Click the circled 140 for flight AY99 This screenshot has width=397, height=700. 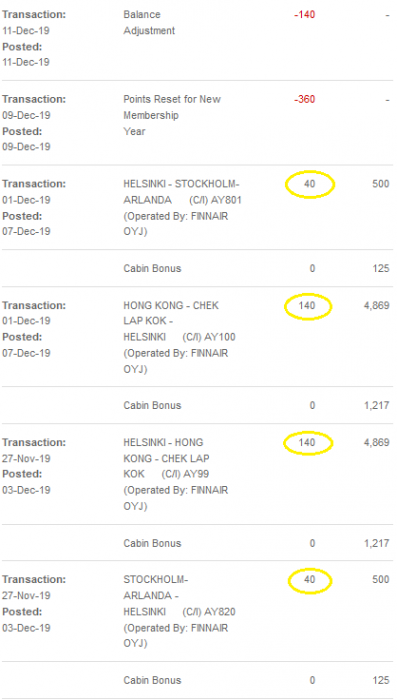click(307, 442)
